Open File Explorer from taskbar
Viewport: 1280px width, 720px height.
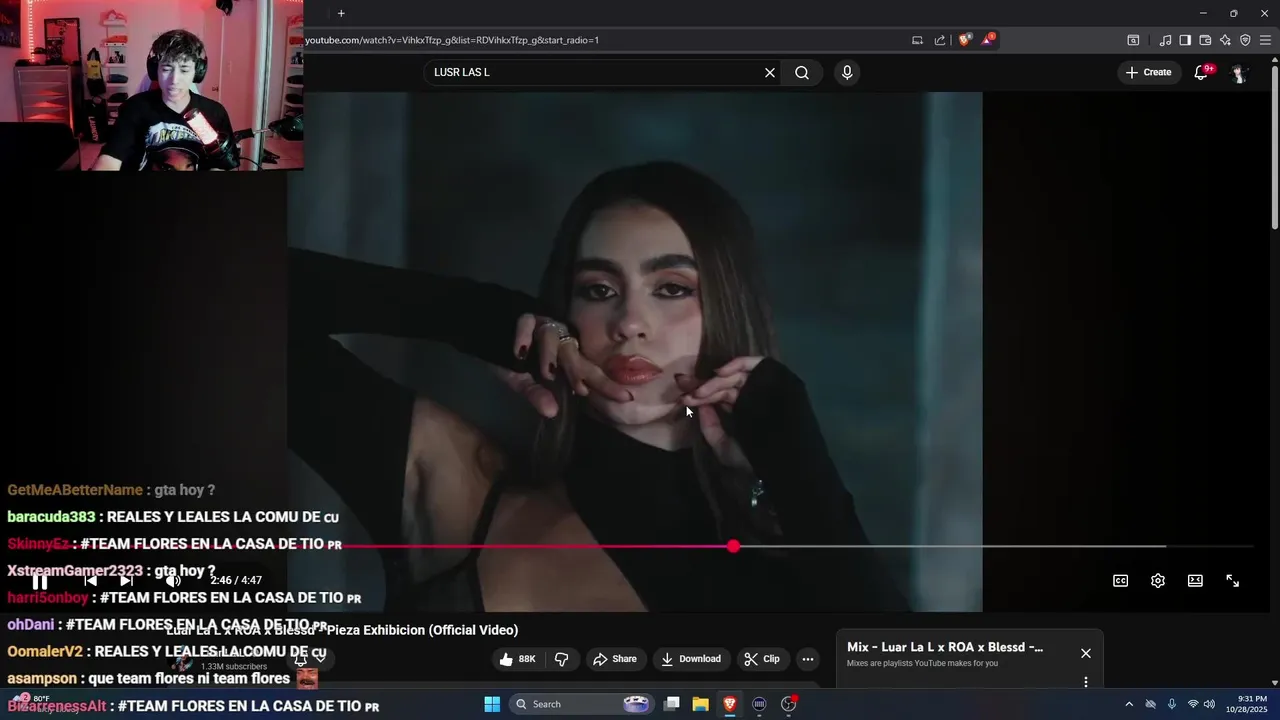pos(701,704)
